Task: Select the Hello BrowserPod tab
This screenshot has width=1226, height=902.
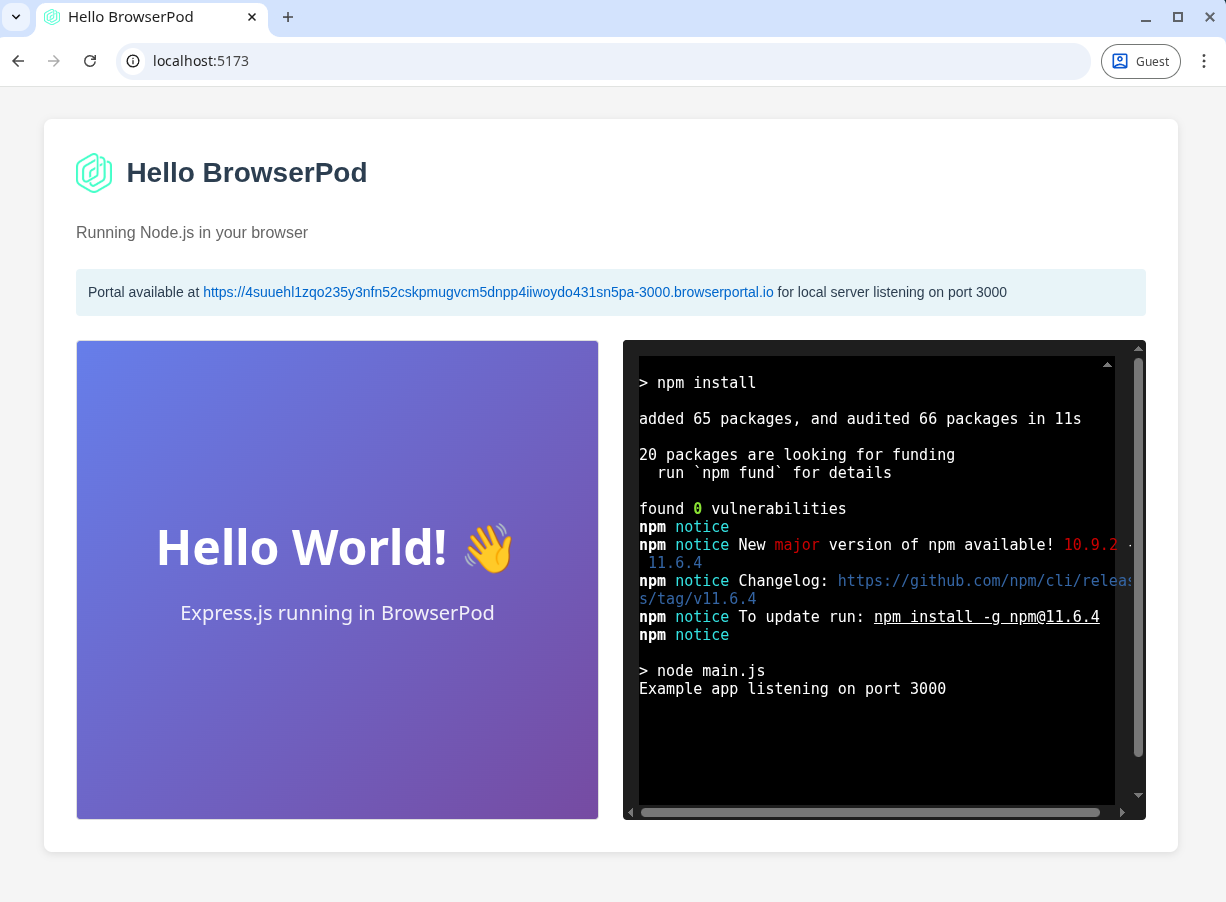Action: (x=140, y=17)
